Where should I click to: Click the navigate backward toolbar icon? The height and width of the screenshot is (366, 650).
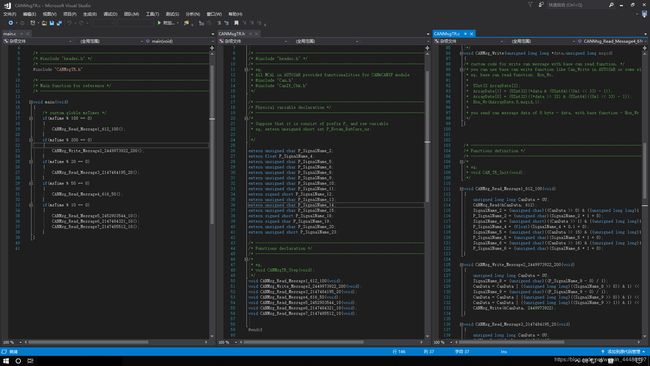[x=10, y=23]
